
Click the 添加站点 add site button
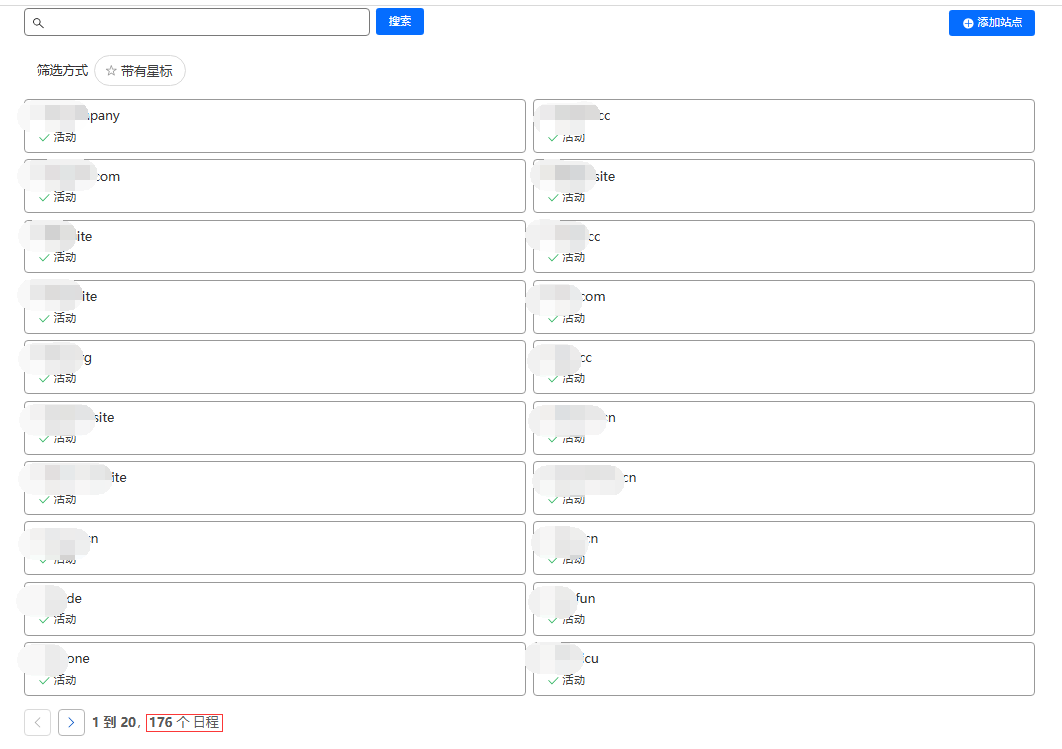click(x=991, y=23)
